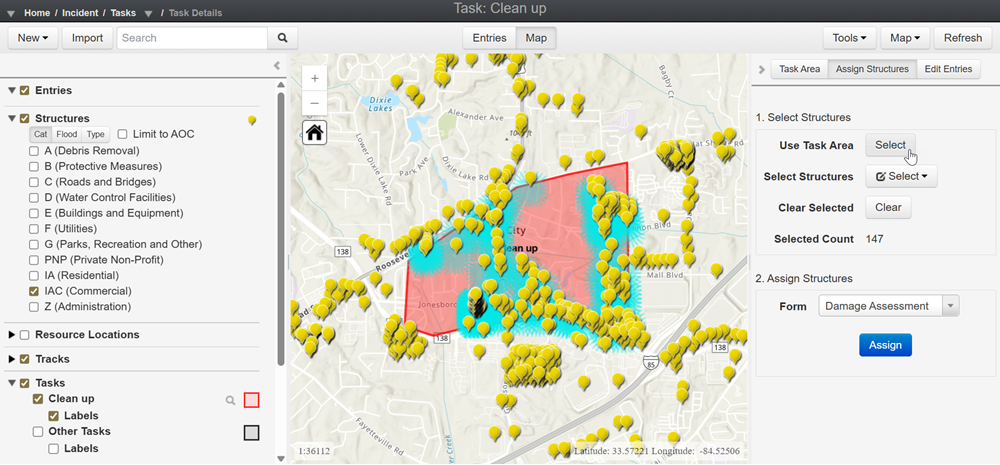This screenshot has height=465, width=1000.
Task: Click the Import button
Action: tap(87, 38)
